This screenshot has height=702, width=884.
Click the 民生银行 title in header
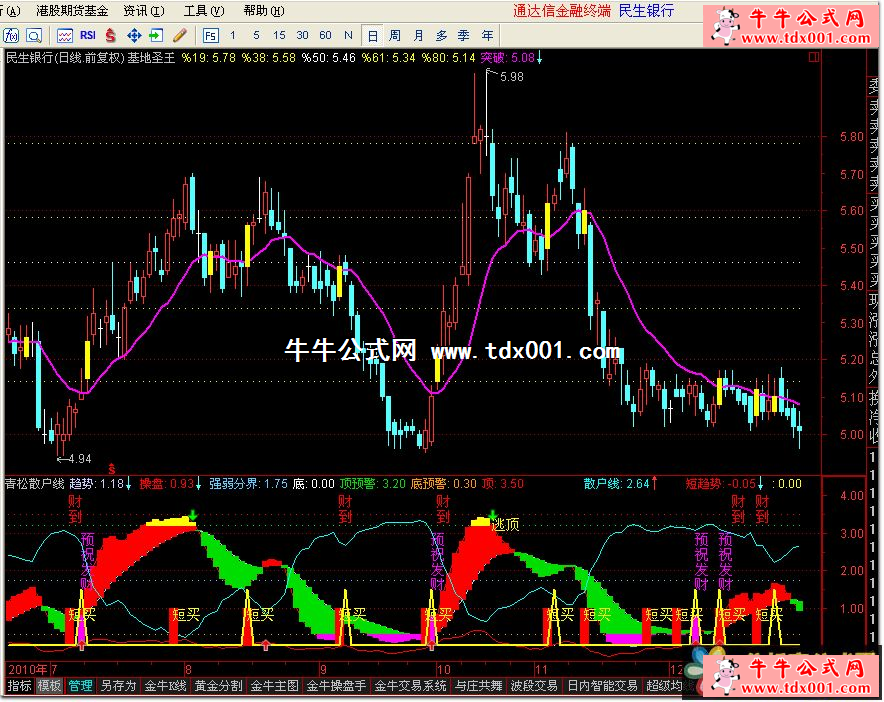[x=646, y=11]
